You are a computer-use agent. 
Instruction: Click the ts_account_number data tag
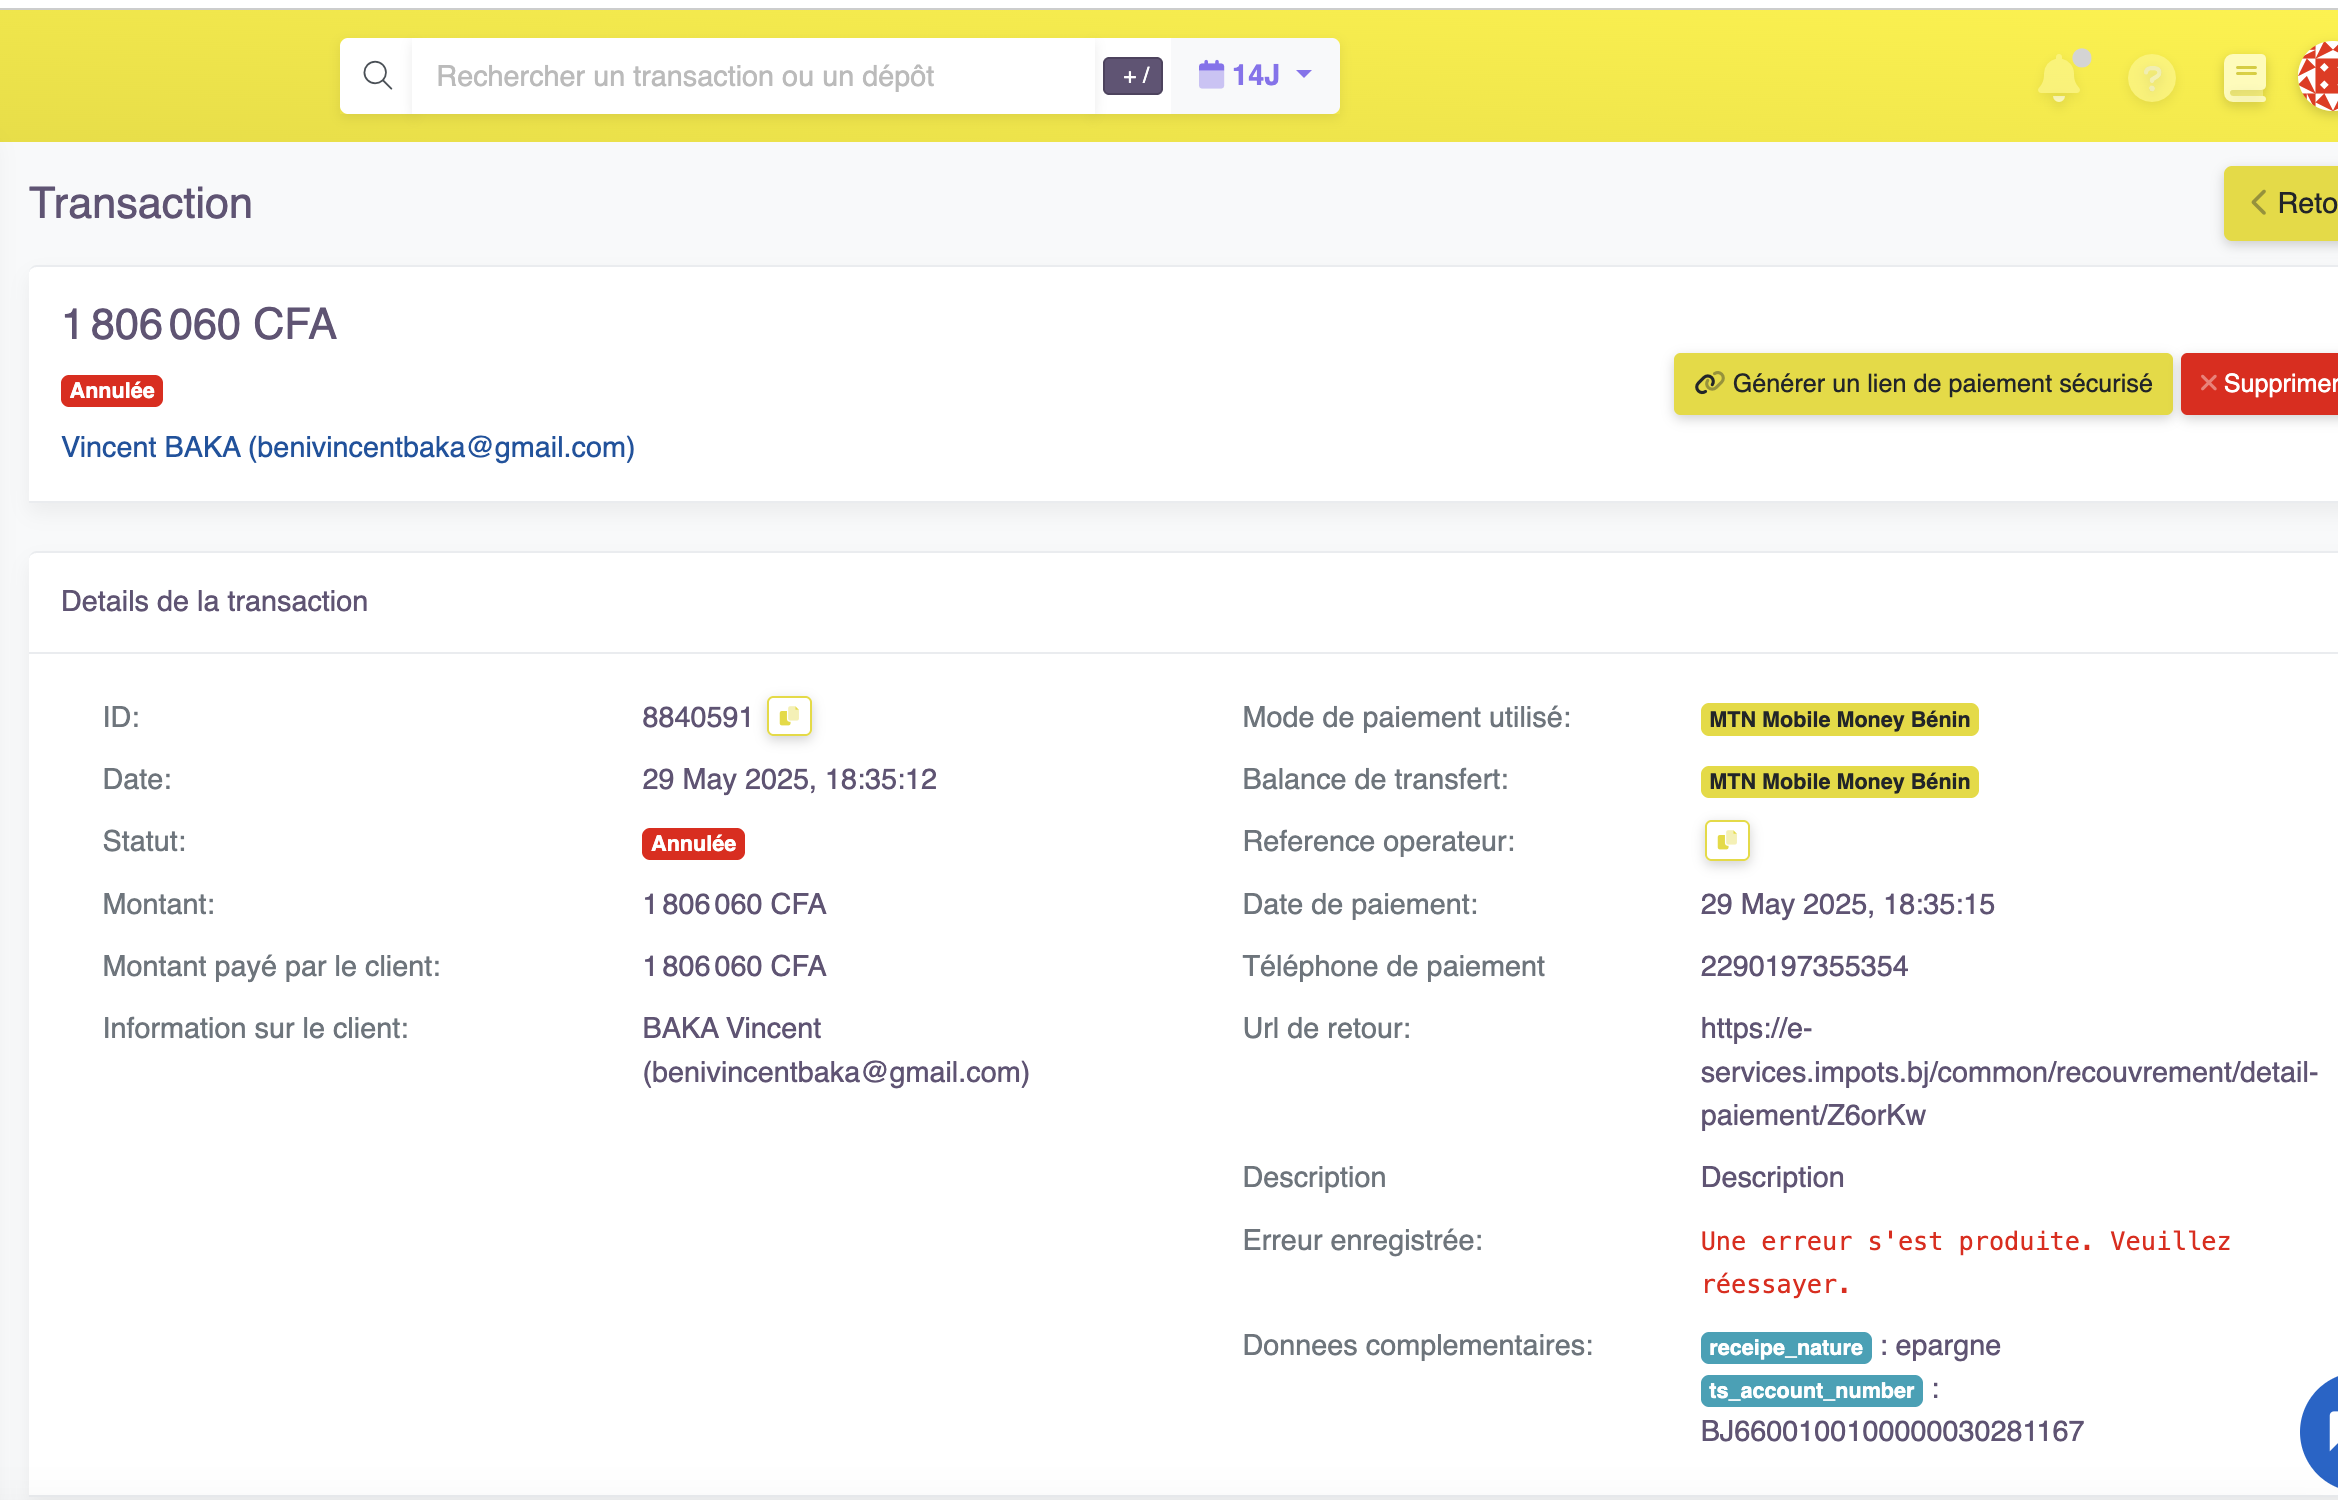coord(1810,1390)
